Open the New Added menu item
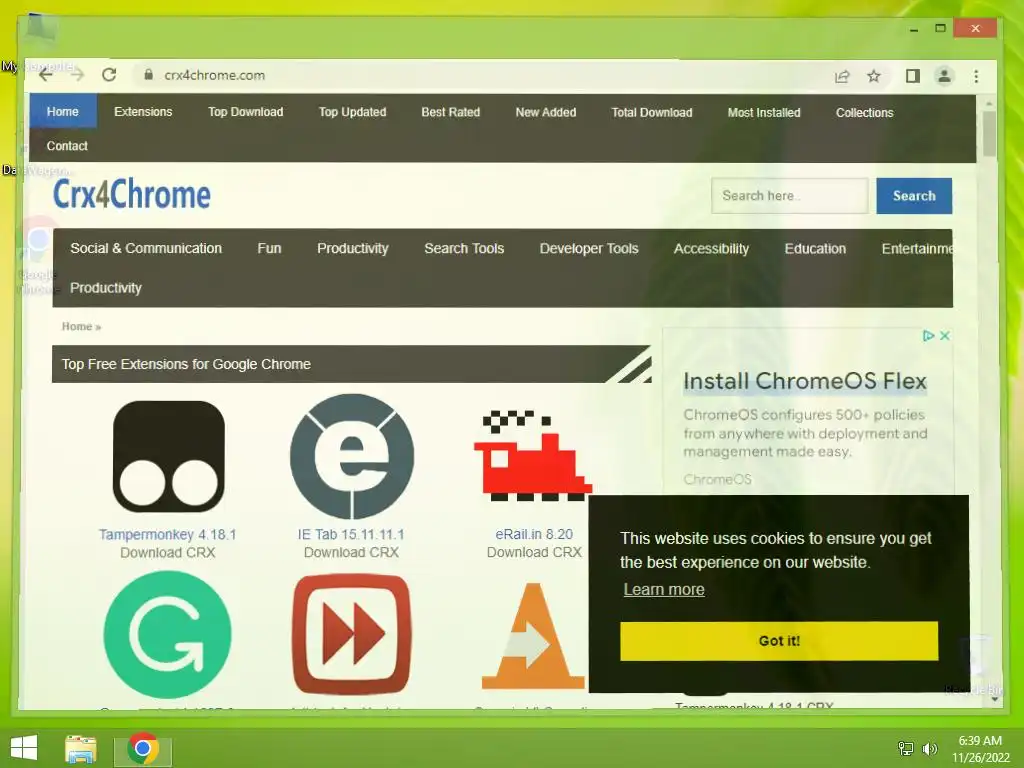Image resolution: width=1024 pixels, height=768 pixels. tap(546, 112)
